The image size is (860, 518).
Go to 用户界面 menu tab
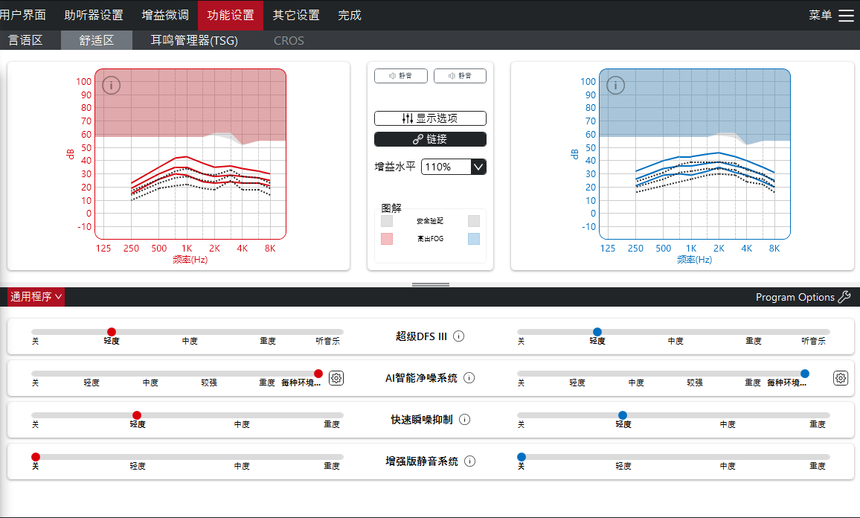click(22, 15)
